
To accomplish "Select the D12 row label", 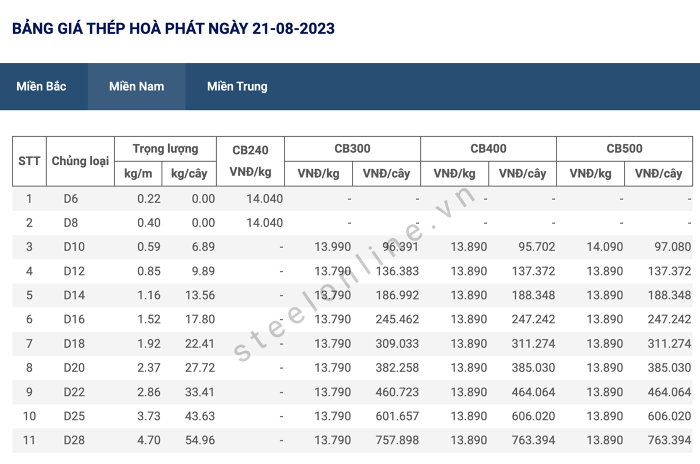I will pyautogui.click(x=74, y=271).
